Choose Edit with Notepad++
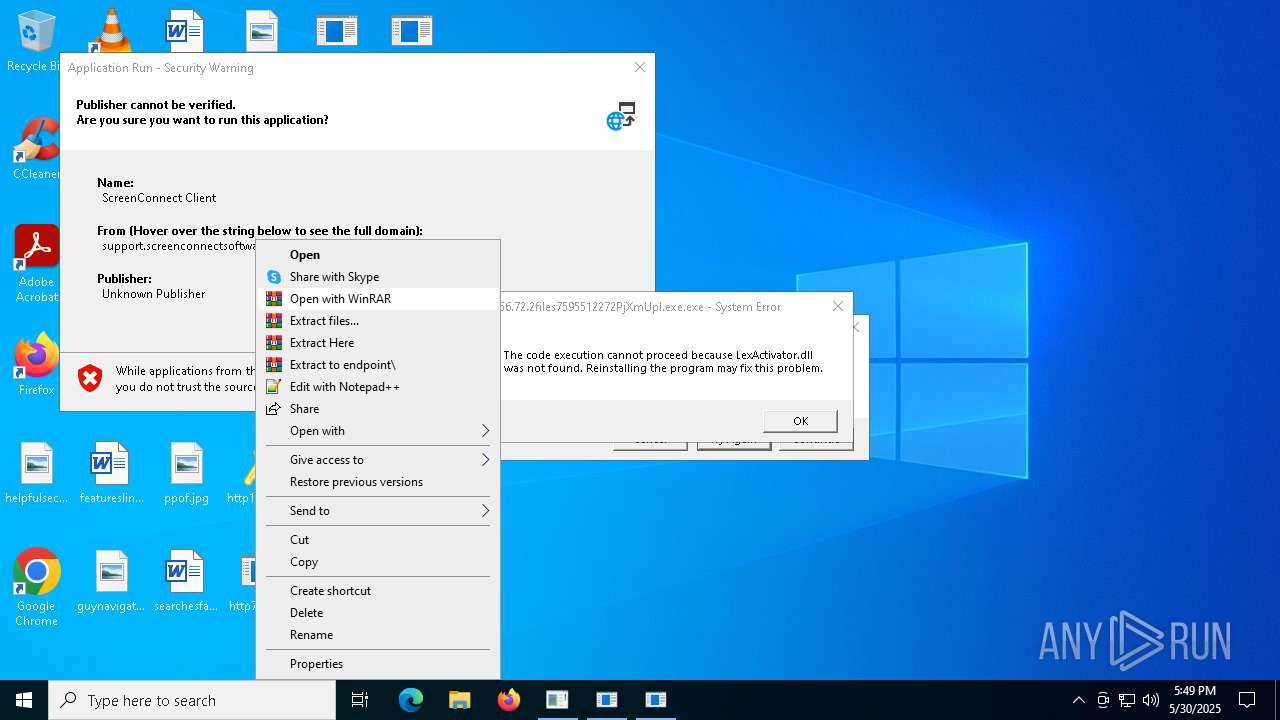Screen dimensions: 1280x720 tap(378, 387)
